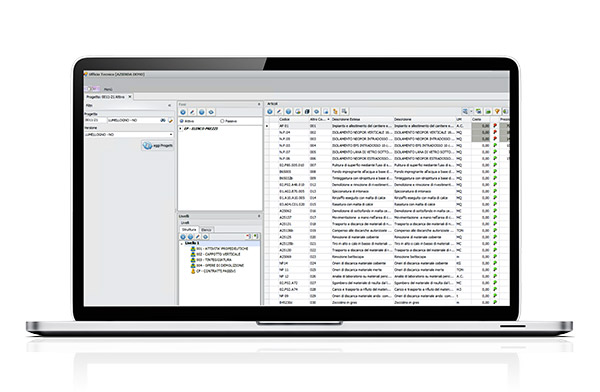Image resolution: width=600 pixels, height=392 pixels.
Task: Click the pencil edit icon in the Articoli toolbar
Action: [279, 111]
